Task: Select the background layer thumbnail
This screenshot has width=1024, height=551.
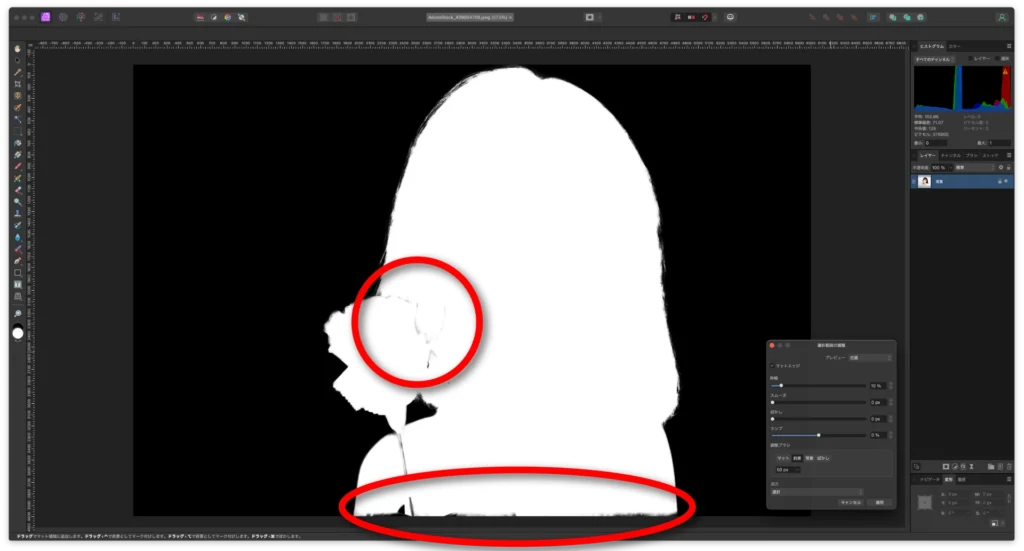Action: [x=925, y=181]
